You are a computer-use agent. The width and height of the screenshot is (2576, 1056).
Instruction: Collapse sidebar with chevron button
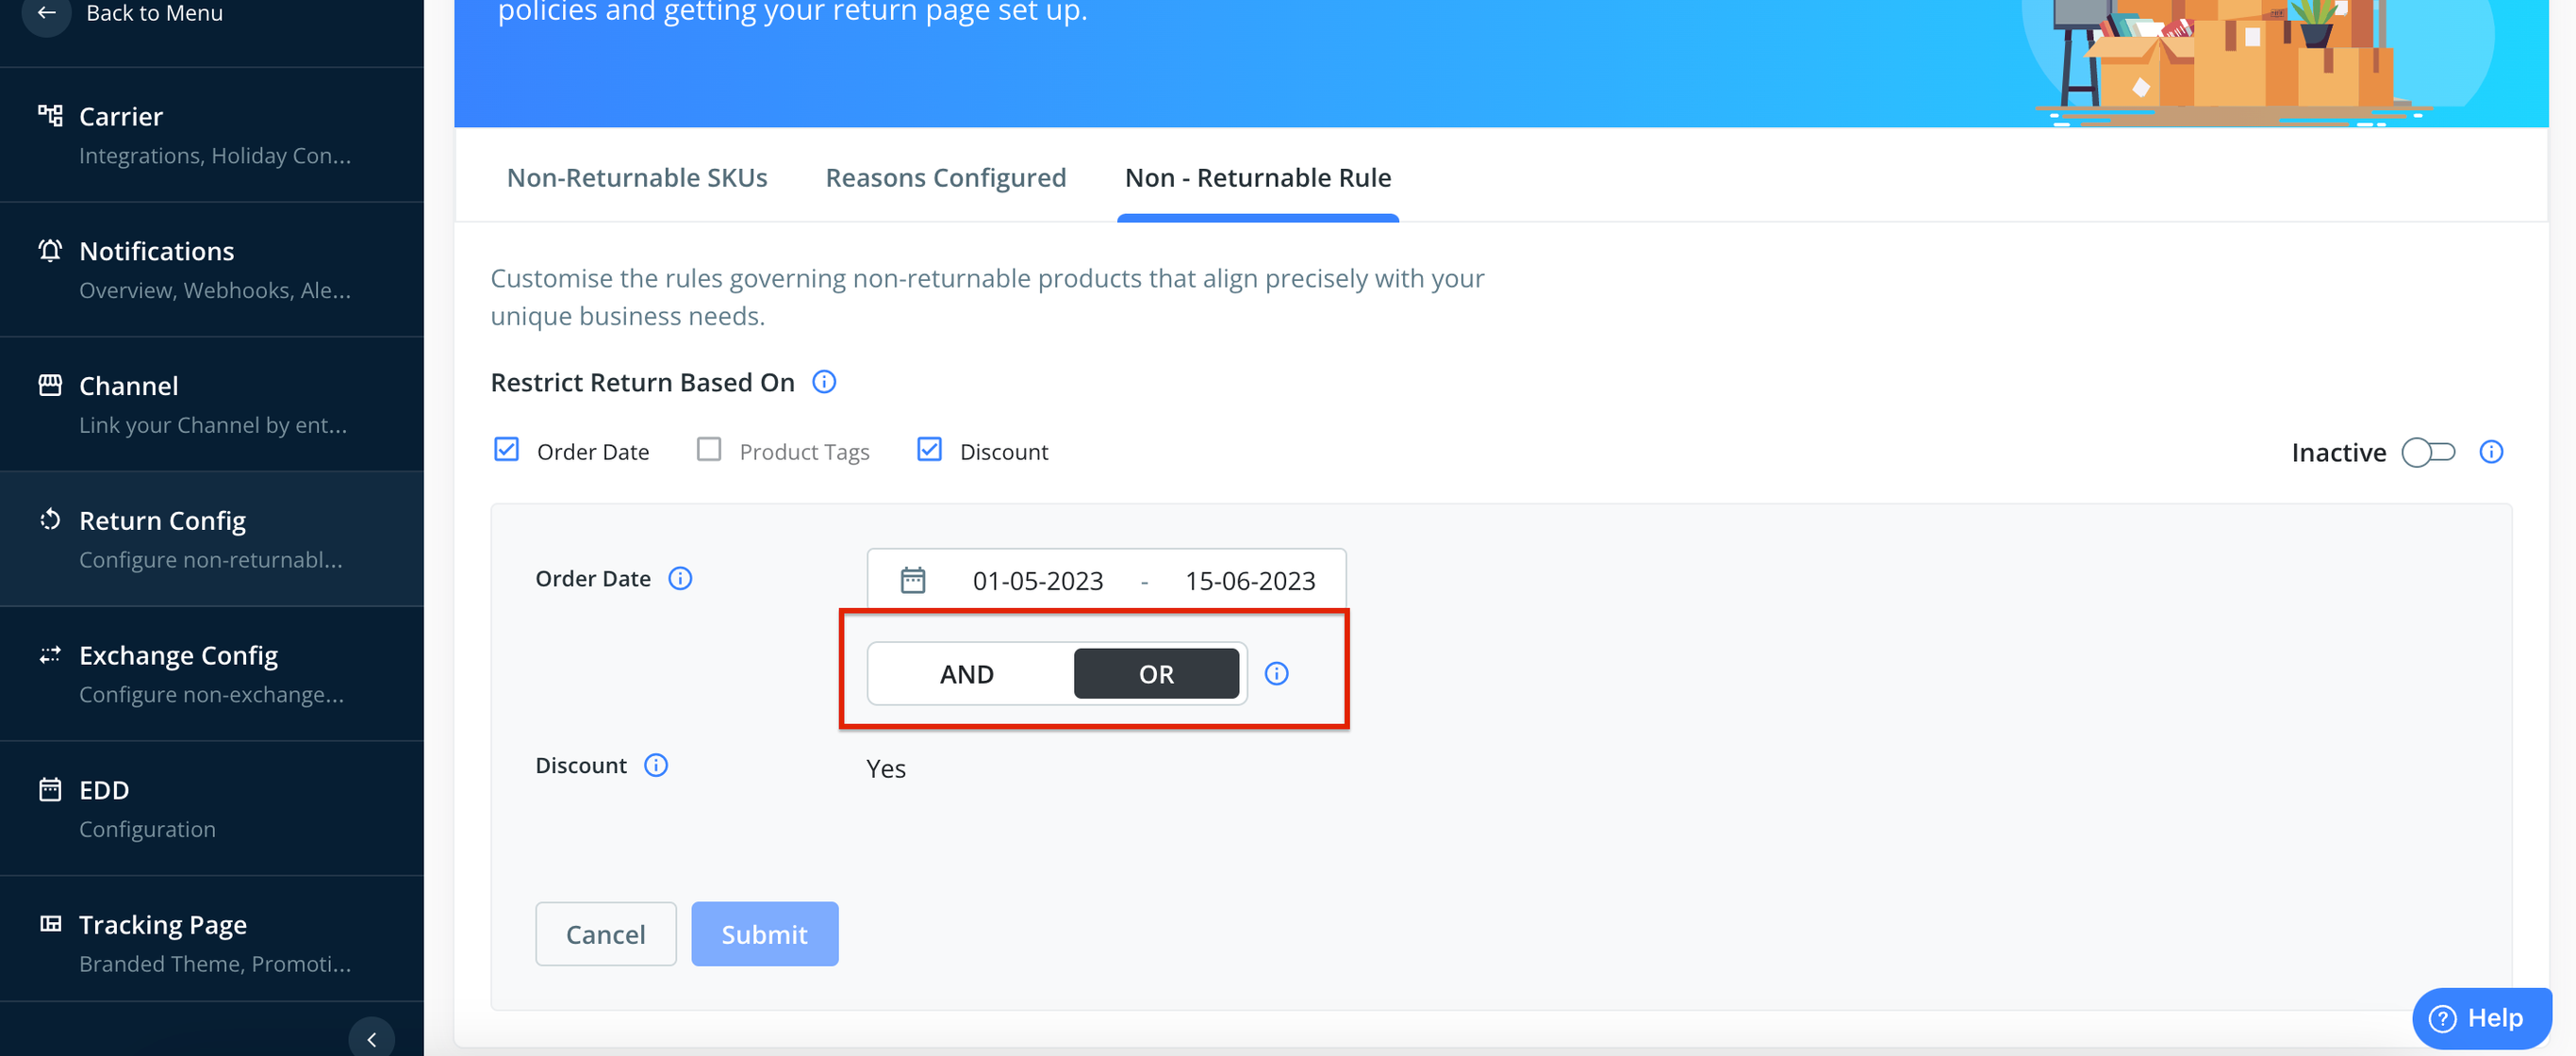pyautogui.click(x=372, y=1039)
